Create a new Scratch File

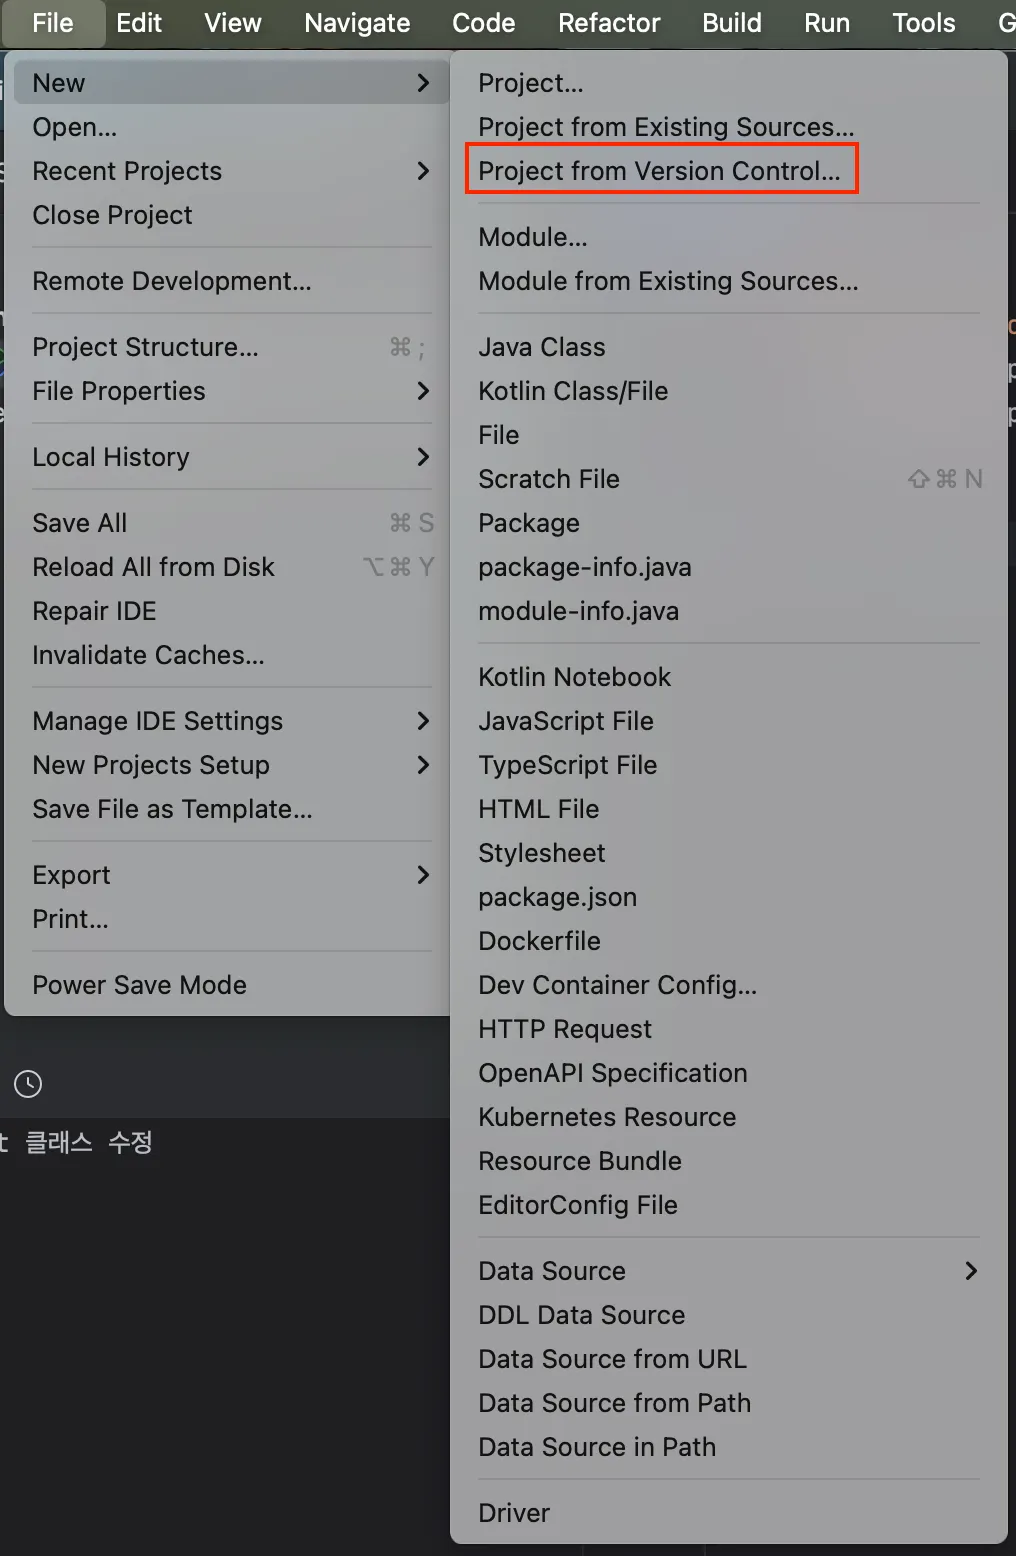(549, 479)
